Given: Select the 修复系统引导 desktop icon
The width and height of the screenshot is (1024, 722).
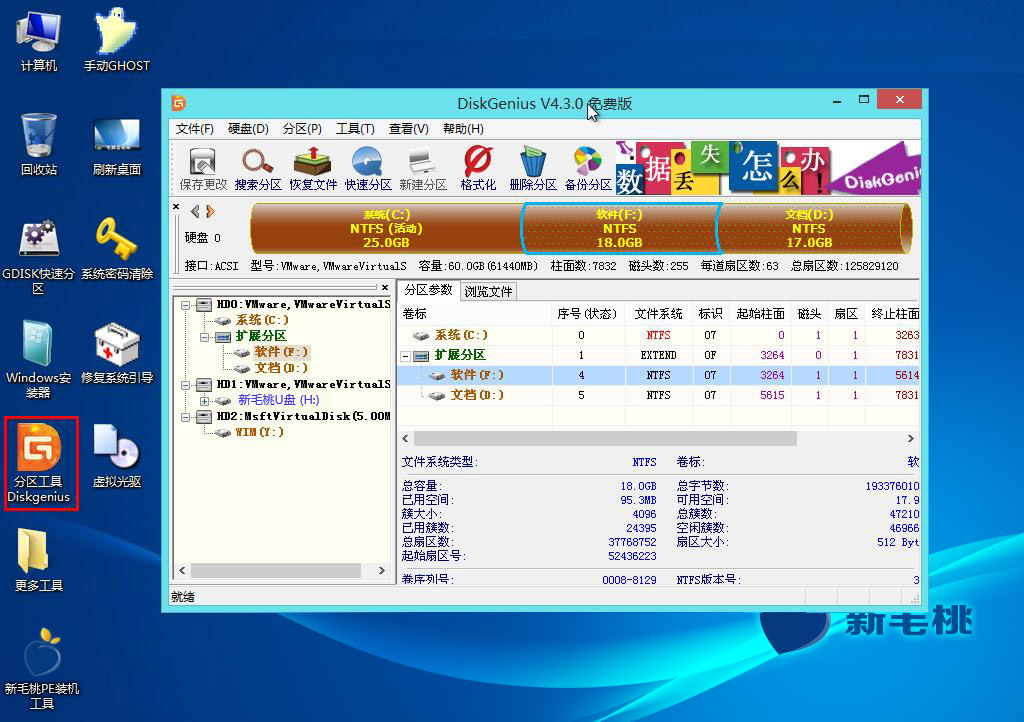Looking at the screenshot, I should click(117, 353).
